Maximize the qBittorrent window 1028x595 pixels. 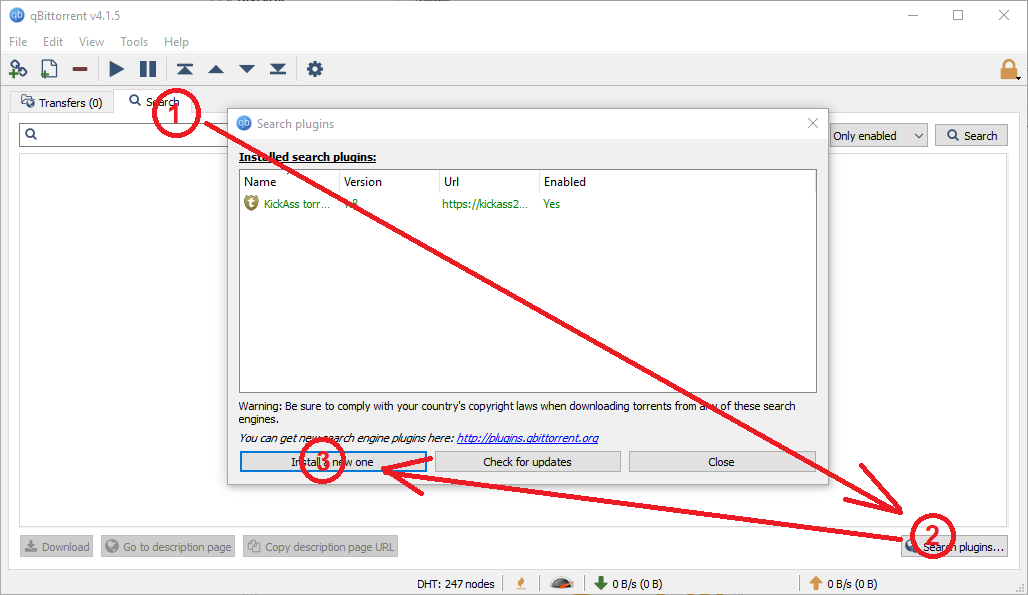coord(958,15)
